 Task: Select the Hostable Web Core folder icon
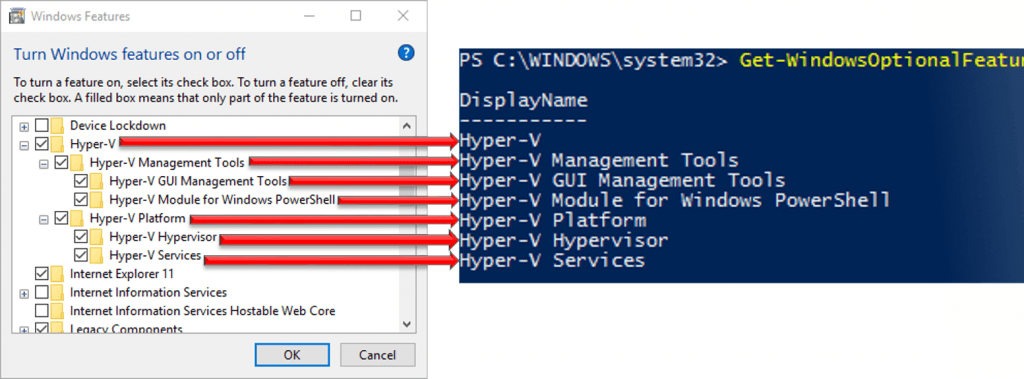coord(57,311)
